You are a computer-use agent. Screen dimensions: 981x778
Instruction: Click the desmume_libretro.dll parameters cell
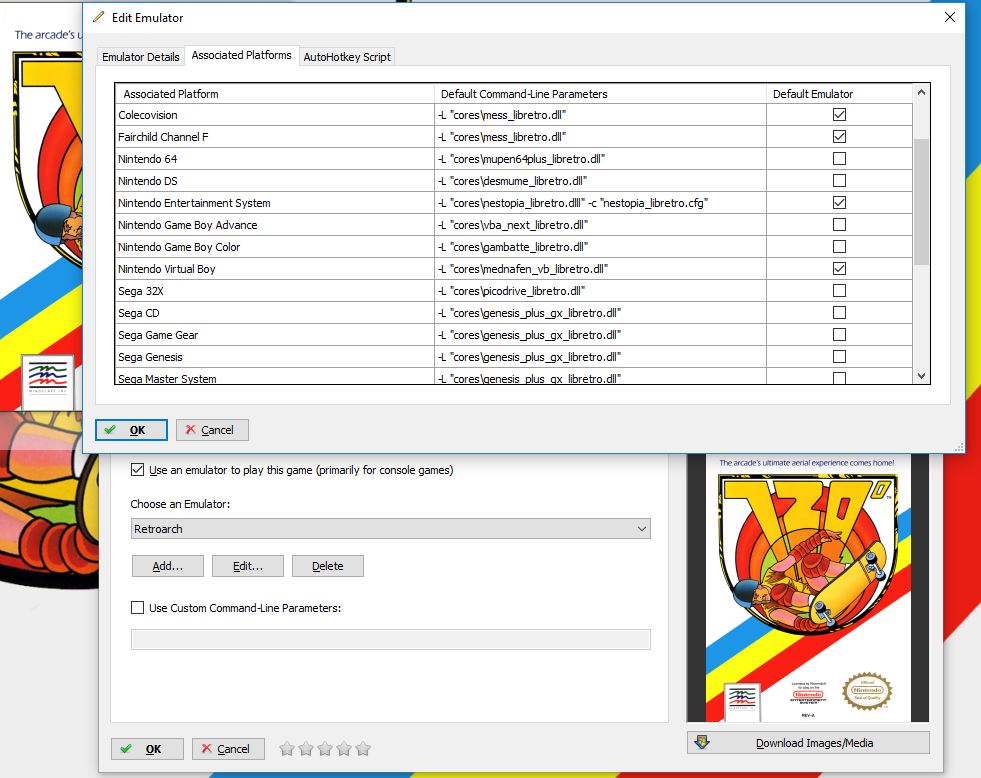pos(600,181)
